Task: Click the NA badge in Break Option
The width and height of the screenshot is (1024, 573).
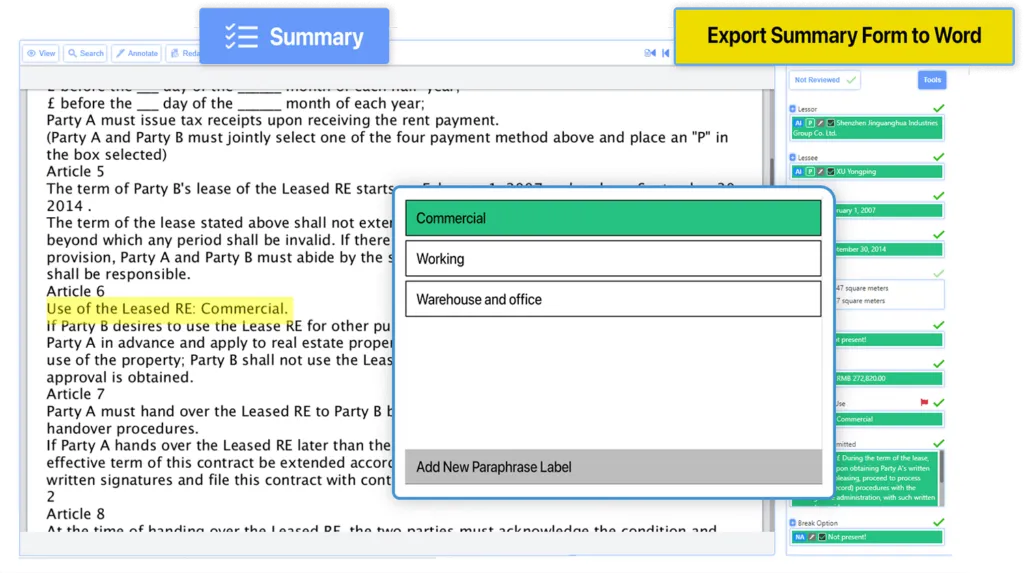Action: (799, 537)
